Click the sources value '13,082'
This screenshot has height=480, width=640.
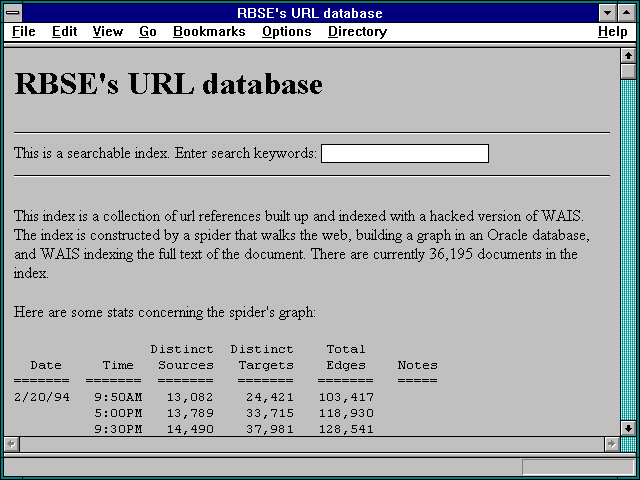(190, 397)
